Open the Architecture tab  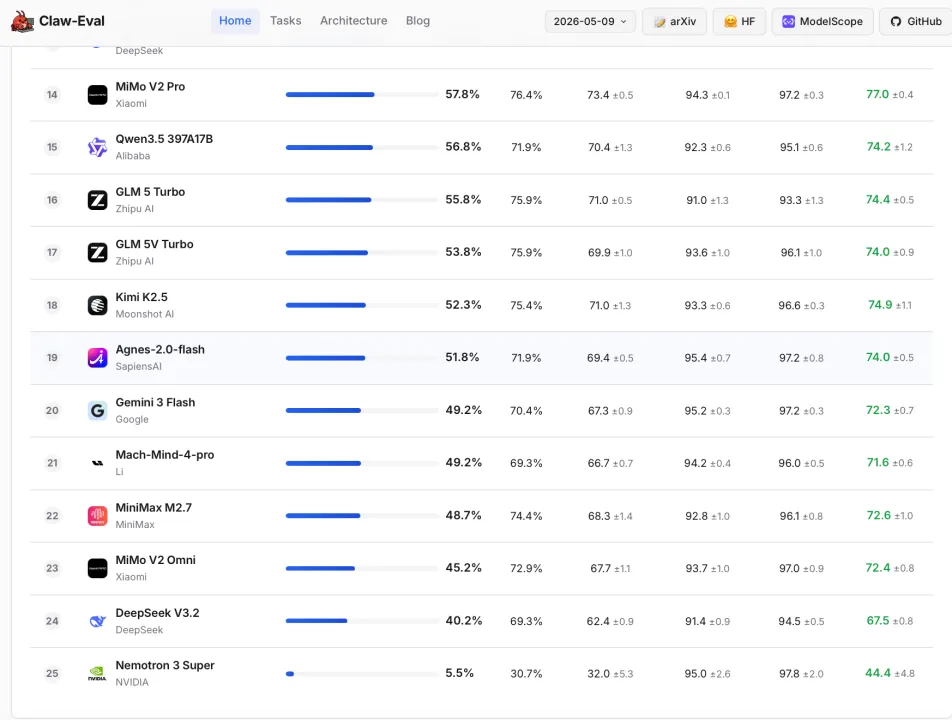pyautogui.click(x=353, y=21)
